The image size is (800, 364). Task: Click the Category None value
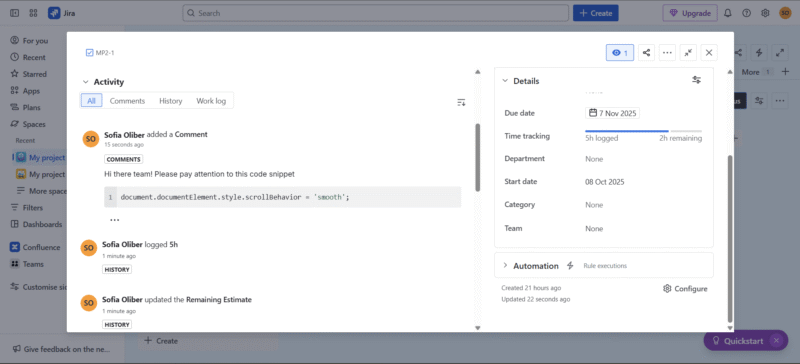pos(594,205)
